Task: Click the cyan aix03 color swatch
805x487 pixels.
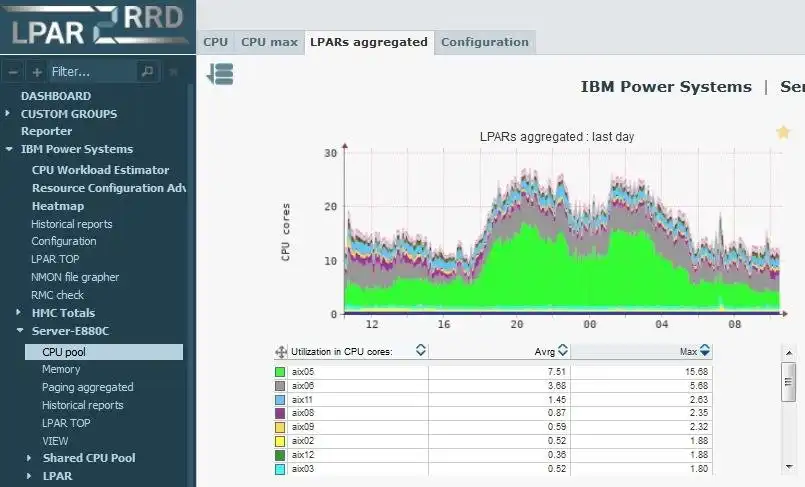Action: point(280,469)
